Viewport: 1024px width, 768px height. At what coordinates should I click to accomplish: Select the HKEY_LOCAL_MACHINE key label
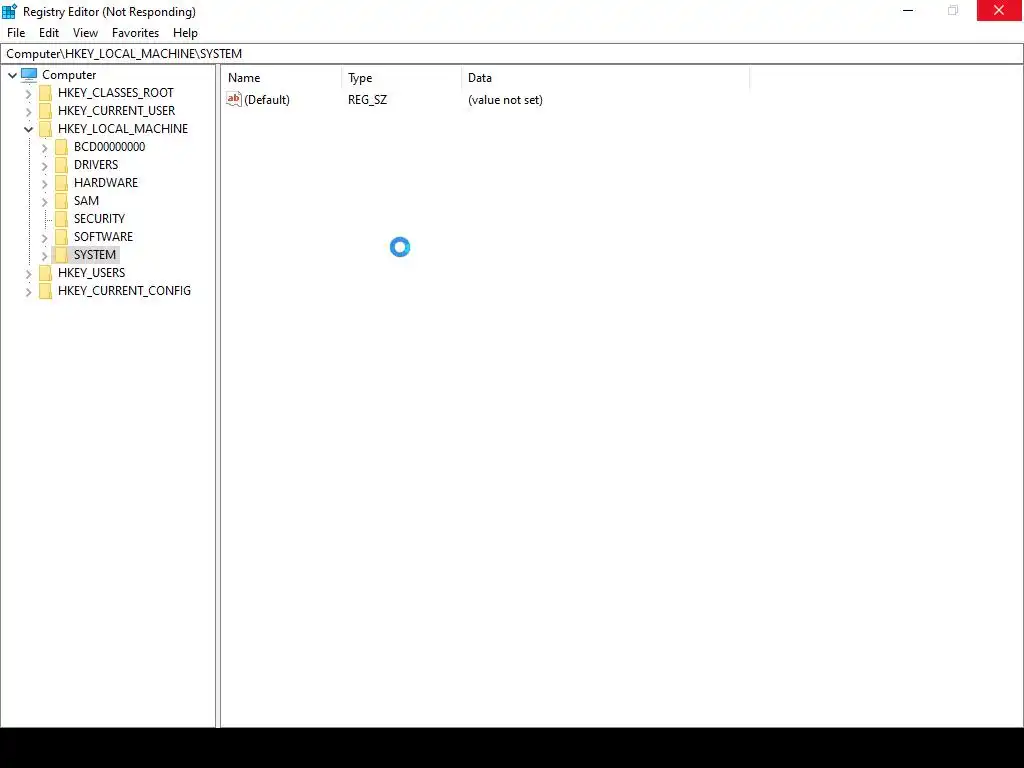pyautogui.click(x=123, y=129)
